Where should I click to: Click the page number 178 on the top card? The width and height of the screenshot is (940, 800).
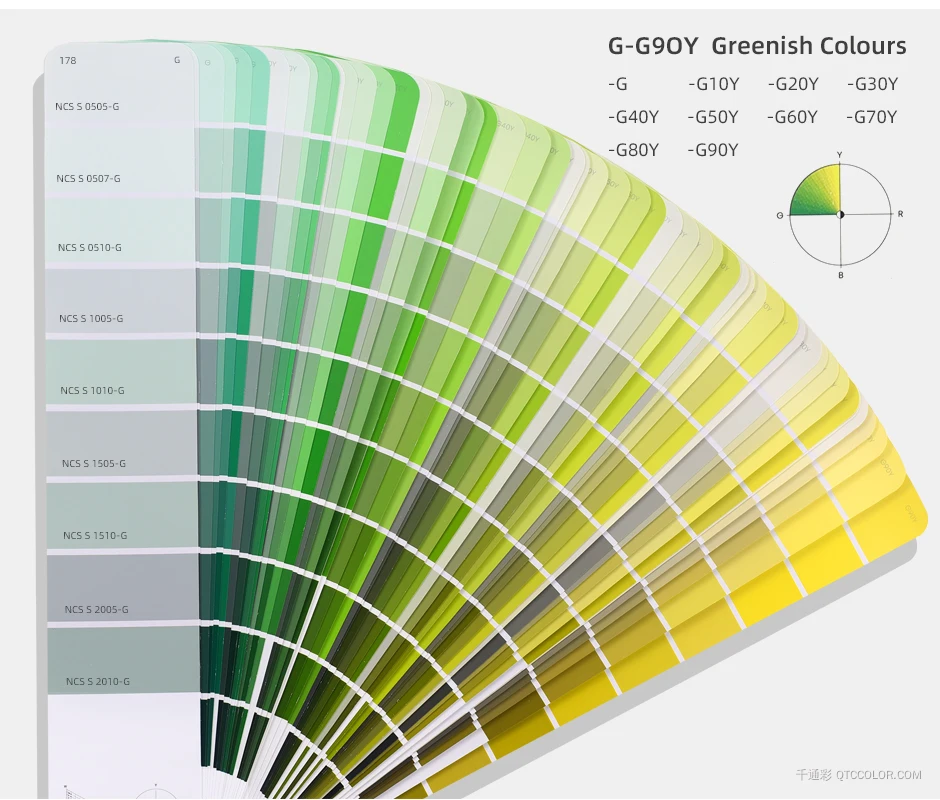click(x=68, y=61)
